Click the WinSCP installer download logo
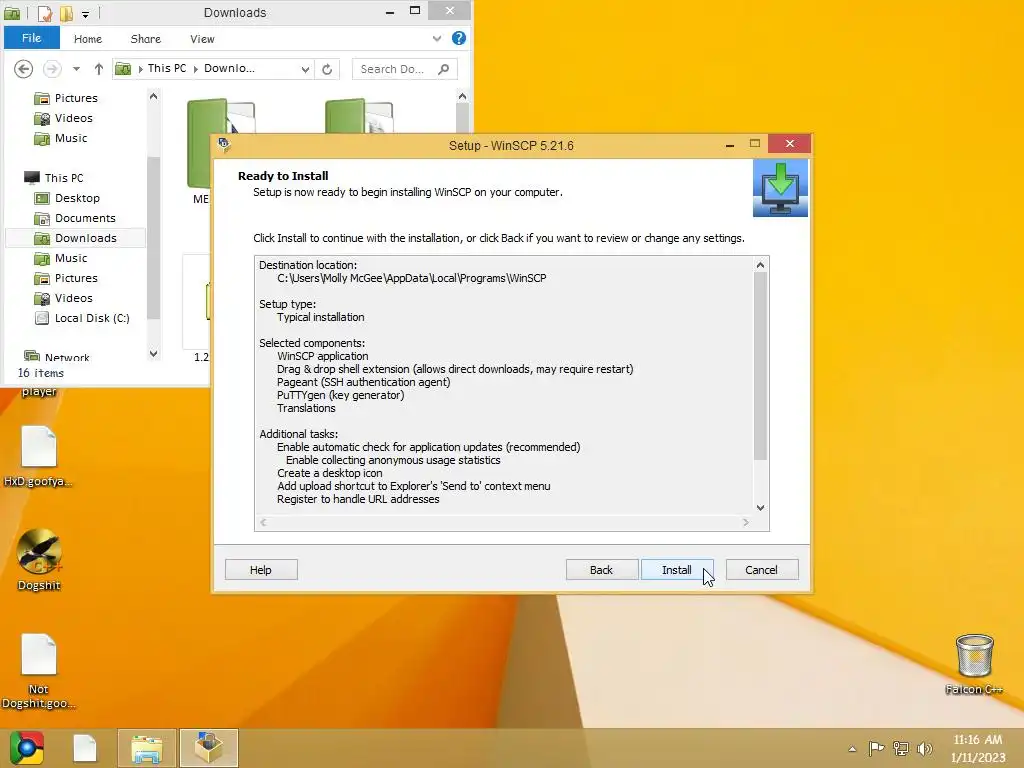Image resolution: width=1024 pixels, height=768 pixels. click(780, 188)
